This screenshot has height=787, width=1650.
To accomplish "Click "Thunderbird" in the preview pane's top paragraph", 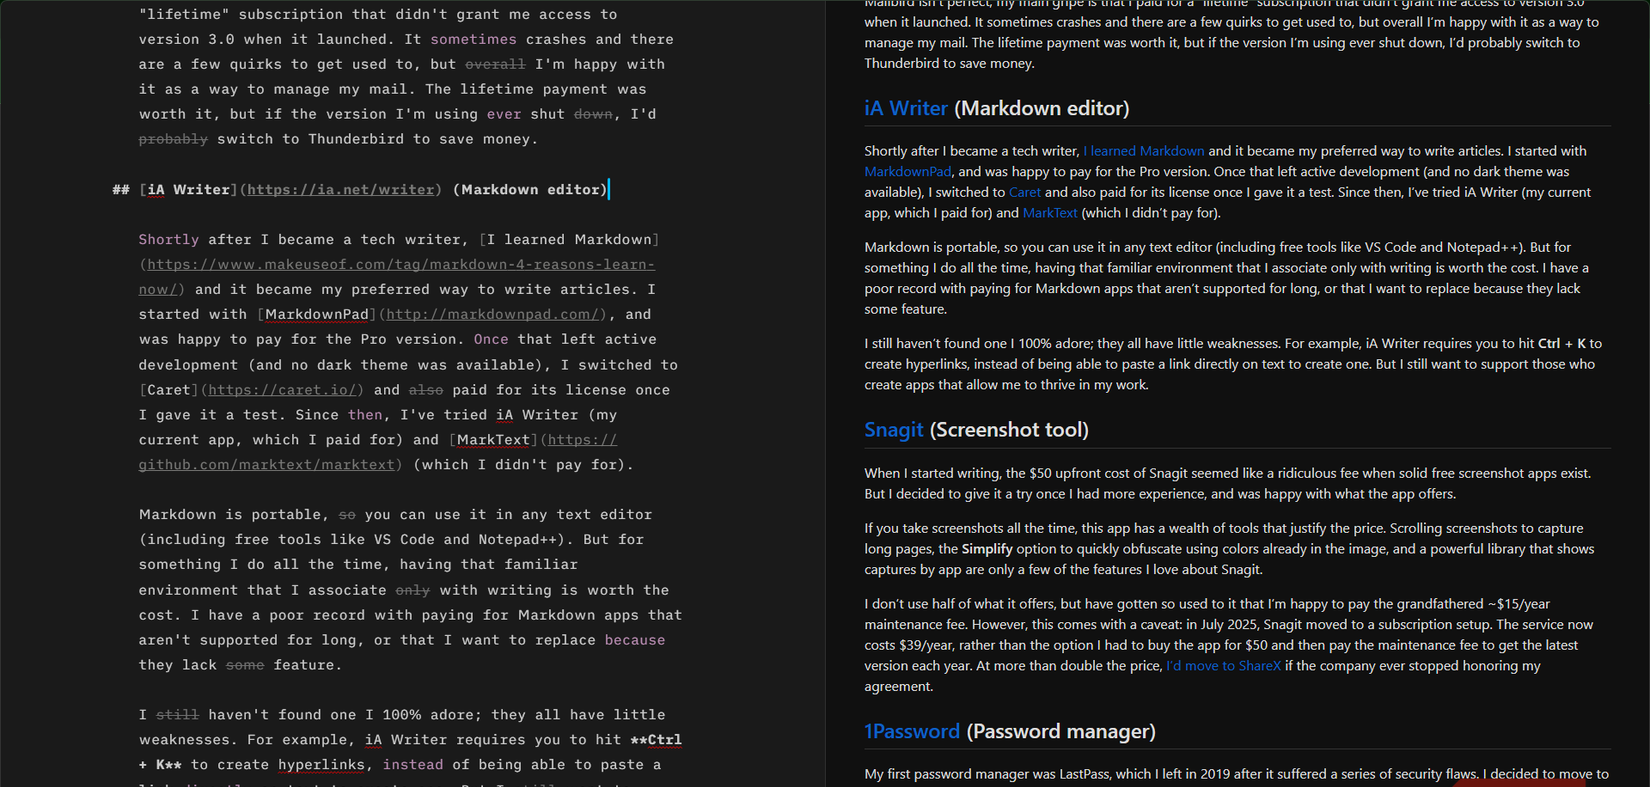I will (901, 64).
